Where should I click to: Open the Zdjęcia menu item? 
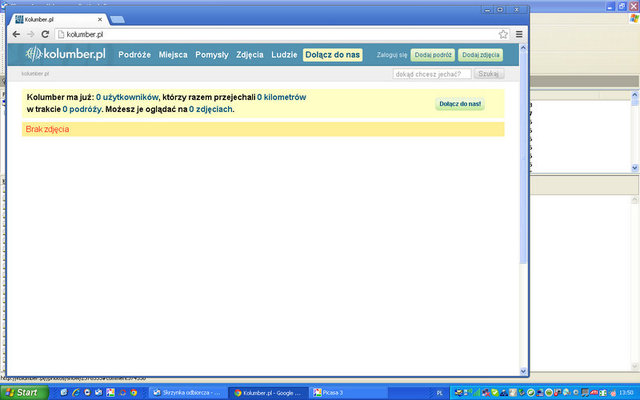[250, 55]
